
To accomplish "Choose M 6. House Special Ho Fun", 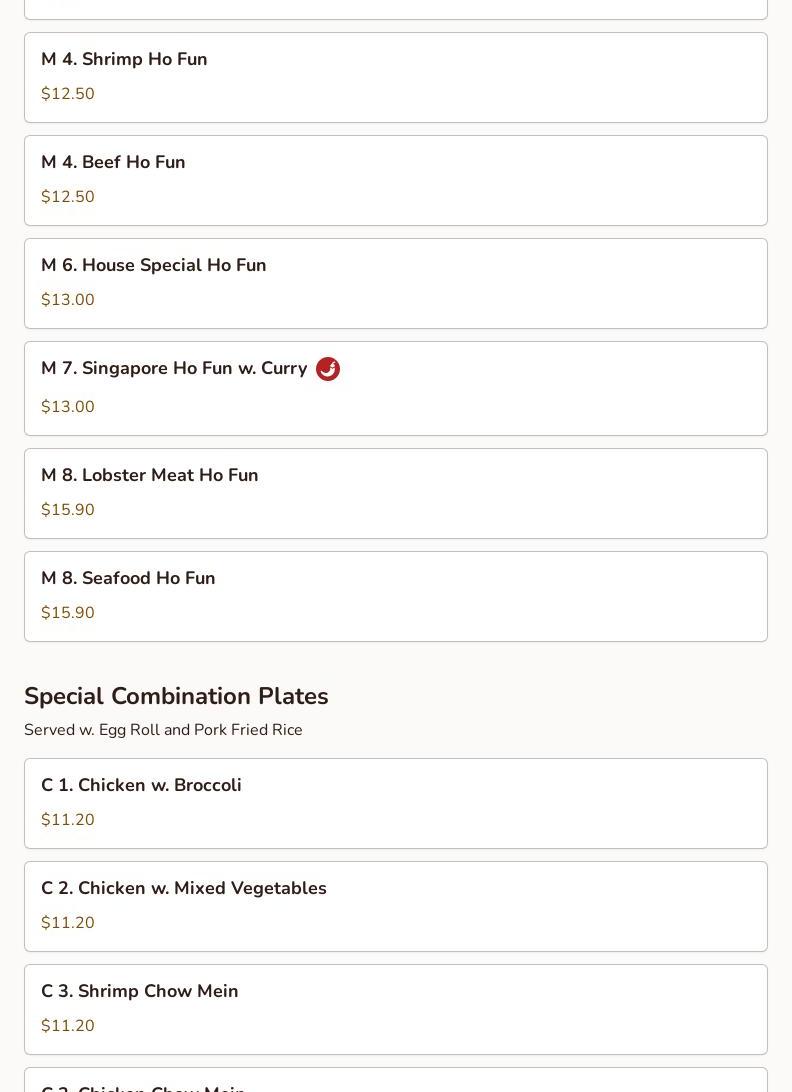I will (154, 265).
